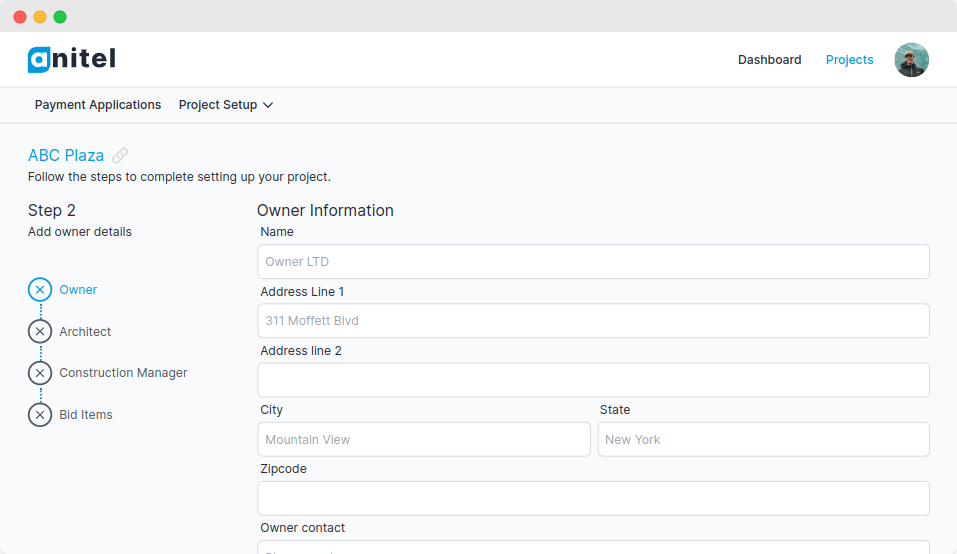
Task: Focus the City input field
Action: [424, 439]
